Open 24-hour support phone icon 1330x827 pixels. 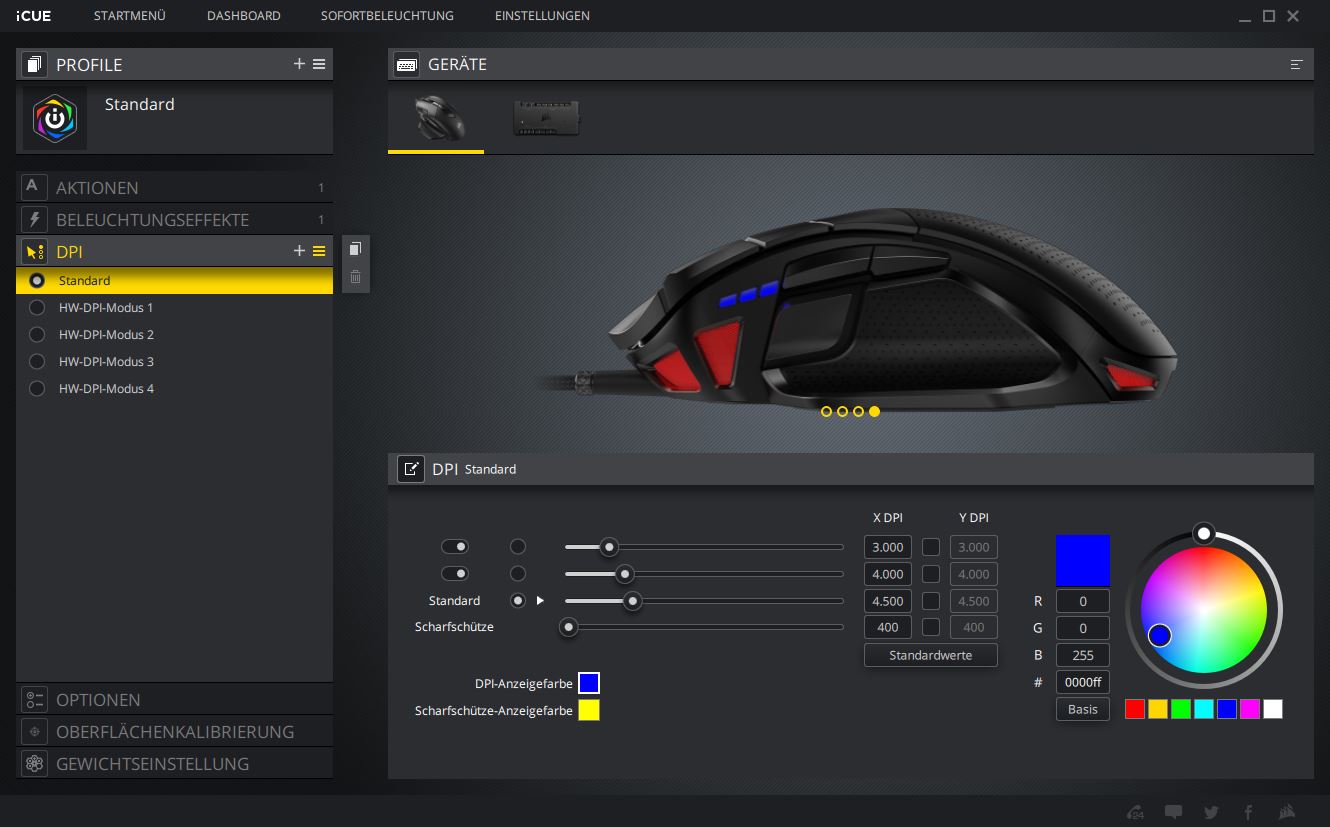click(1135, 812)
